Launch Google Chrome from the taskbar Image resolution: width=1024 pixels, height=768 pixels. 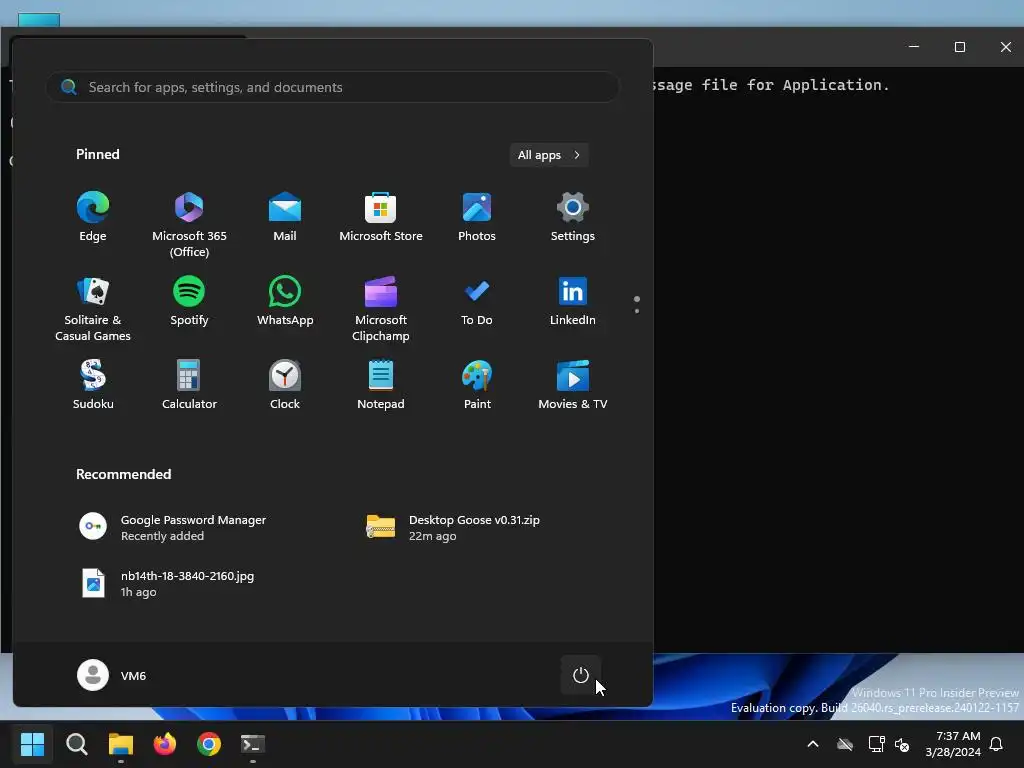tap(209, 744)
